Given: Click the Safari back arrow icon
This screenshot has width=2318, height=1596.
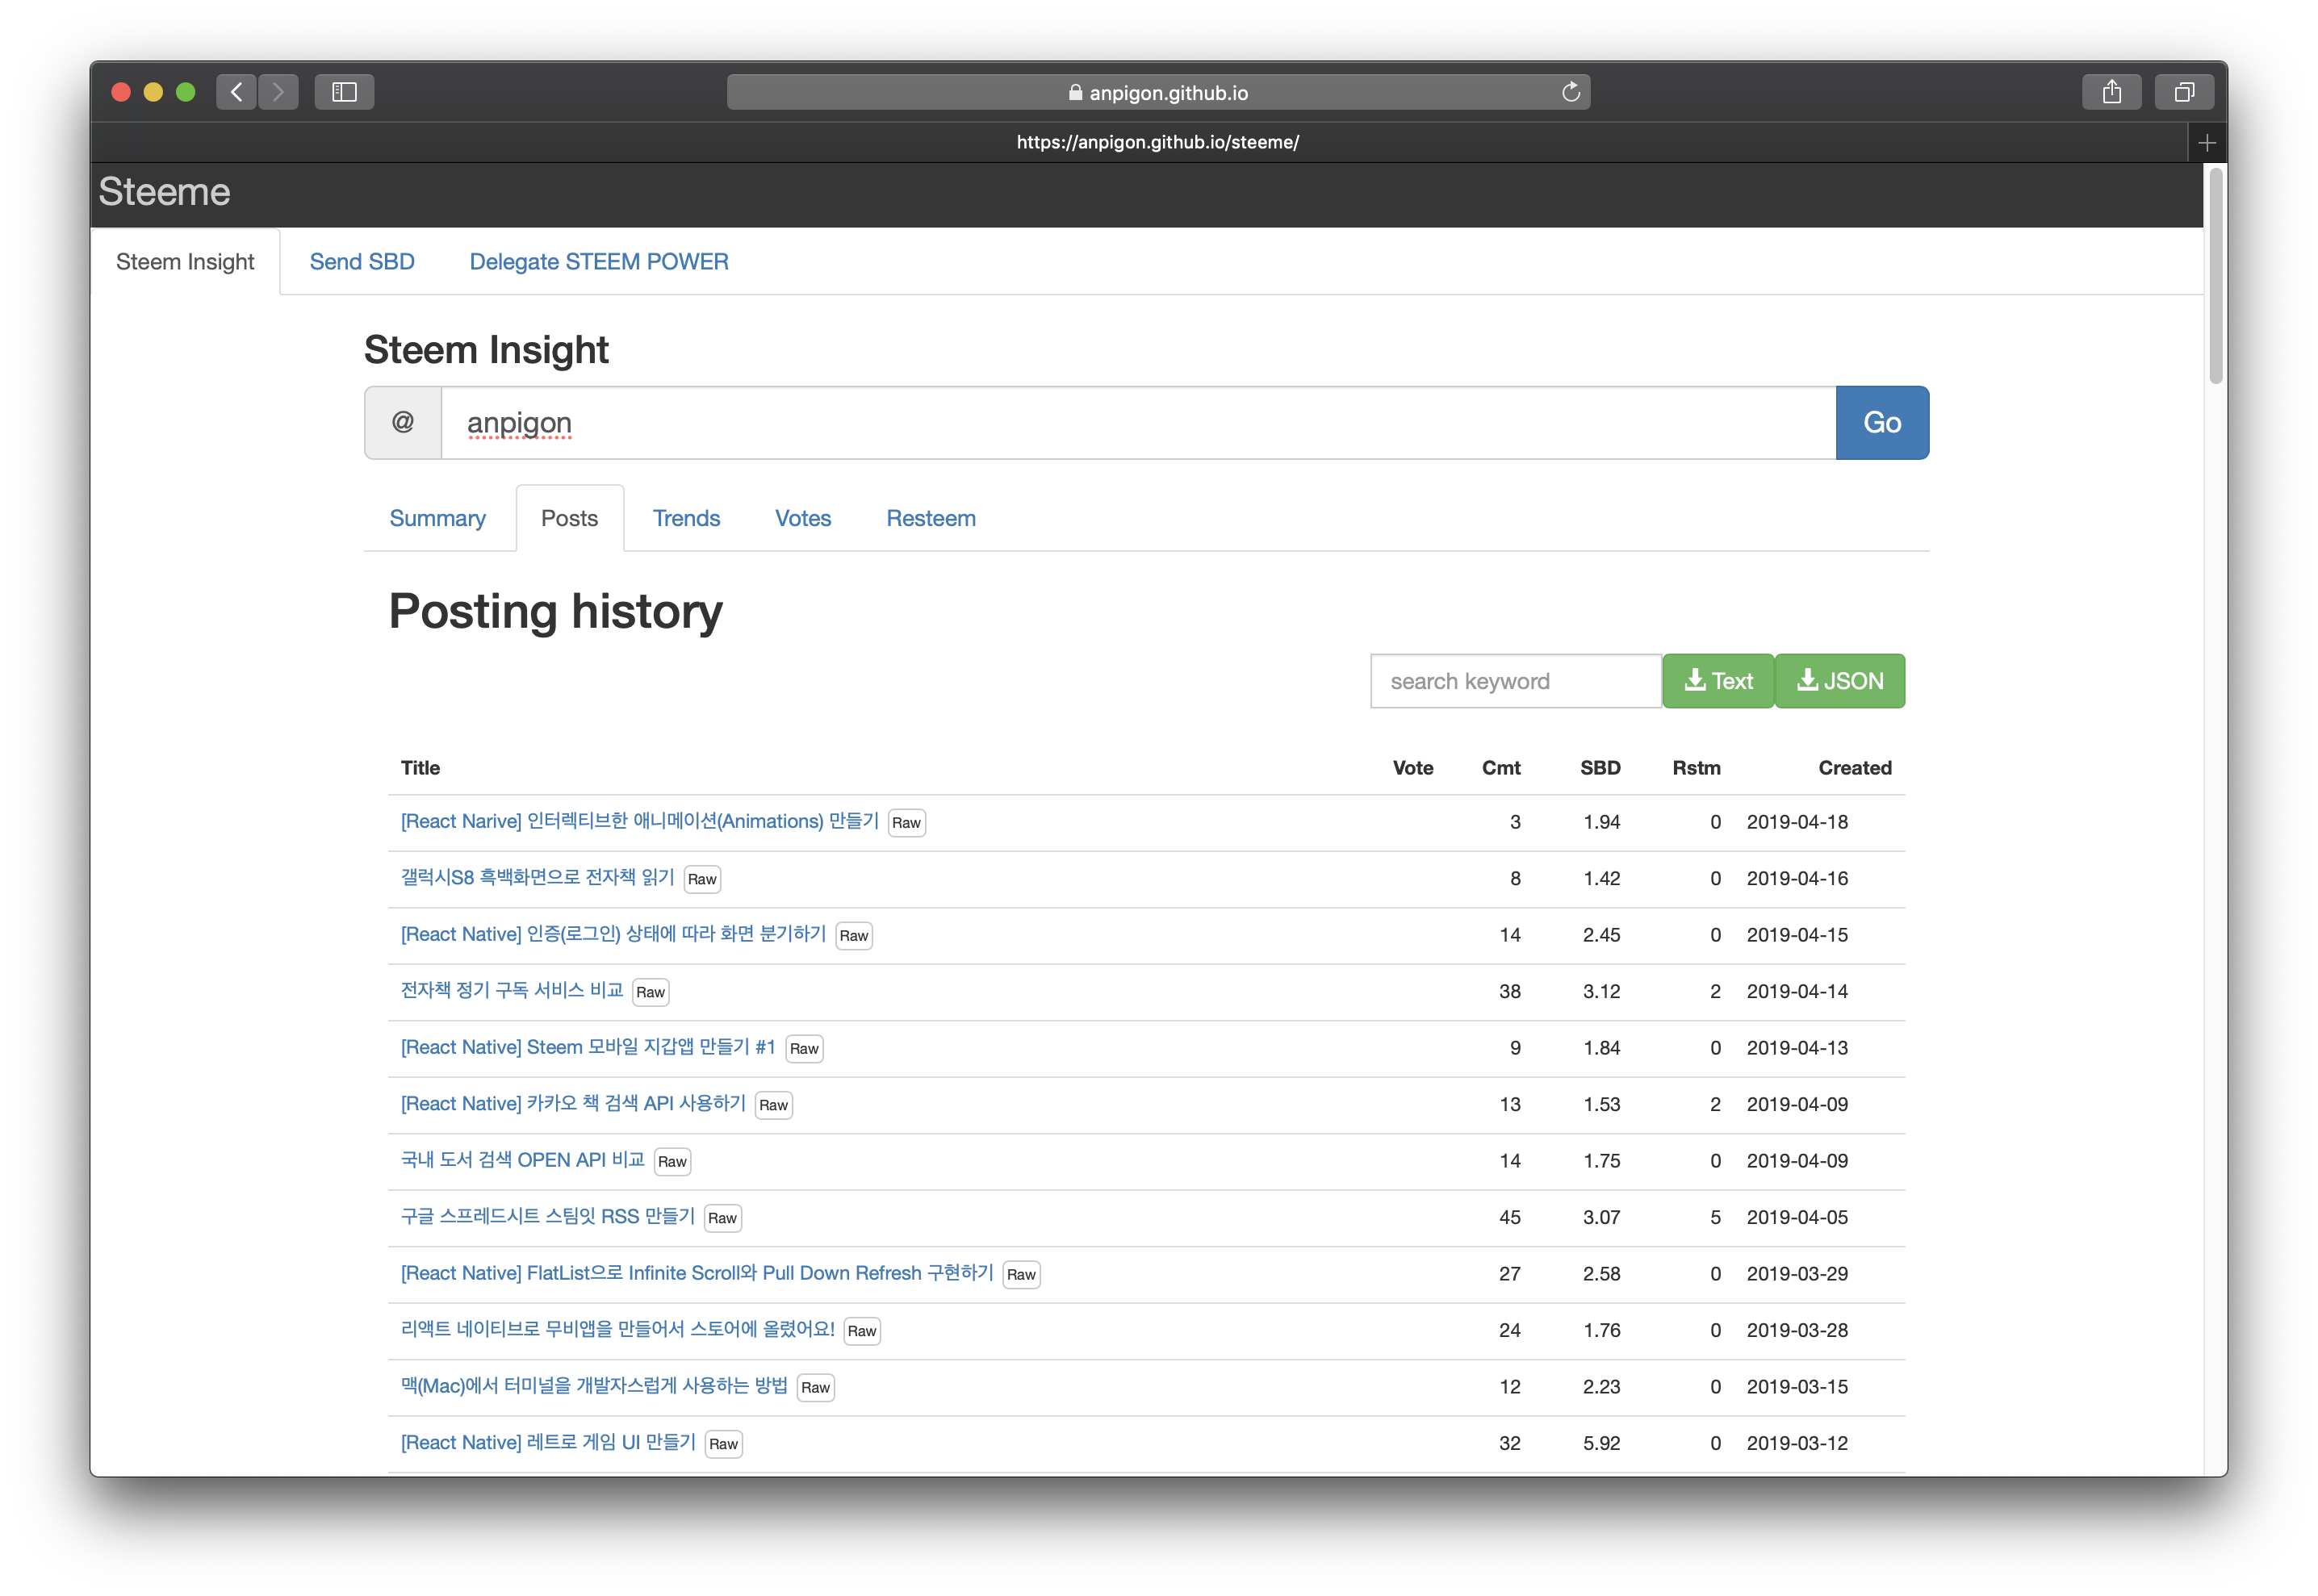Looking at the screenshot, I should pyautogui.click(x=236, y=92).
